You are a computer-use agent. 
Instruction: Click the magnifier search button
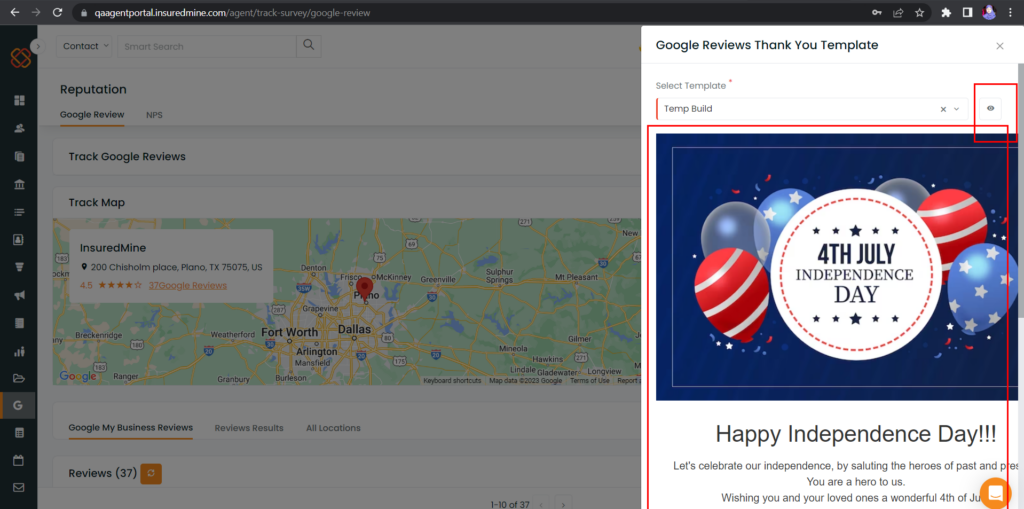(309, 46)
